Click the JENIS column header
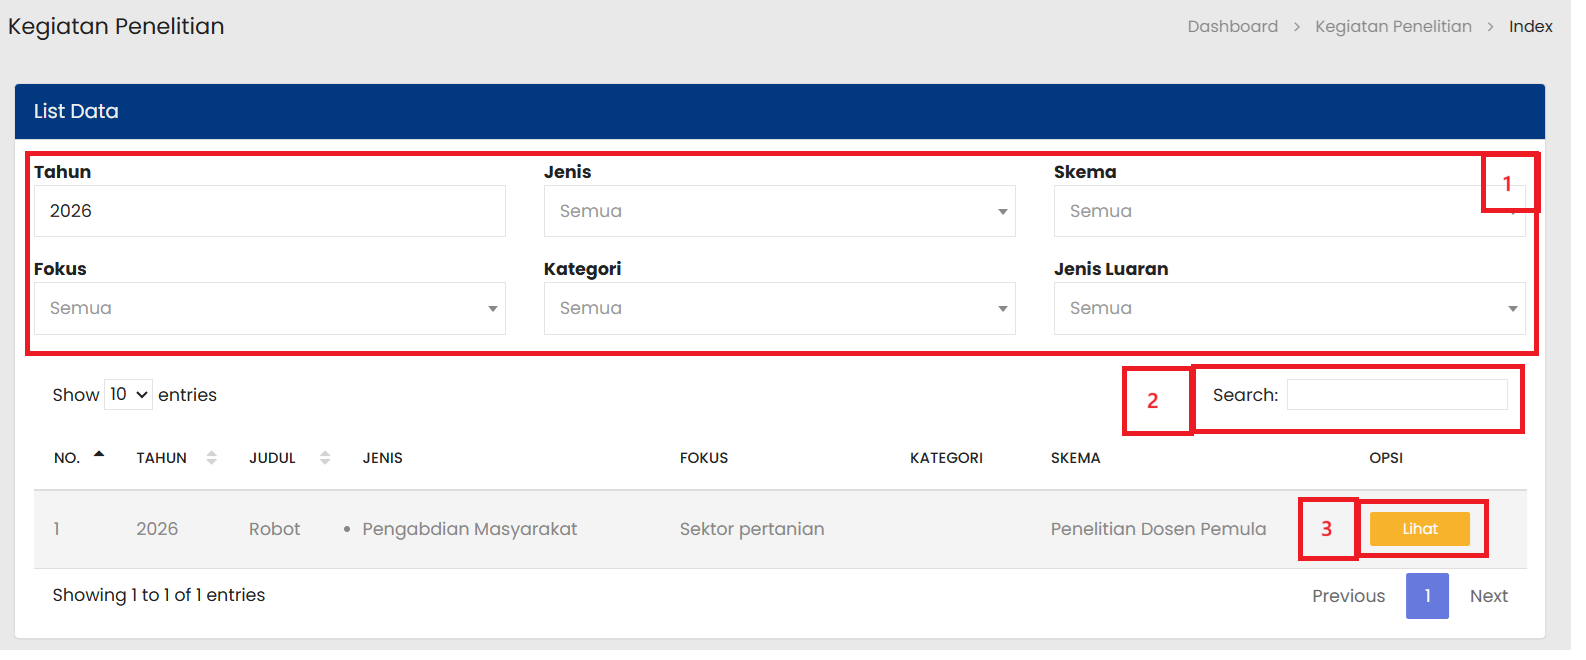 click(x=383, y=458)
